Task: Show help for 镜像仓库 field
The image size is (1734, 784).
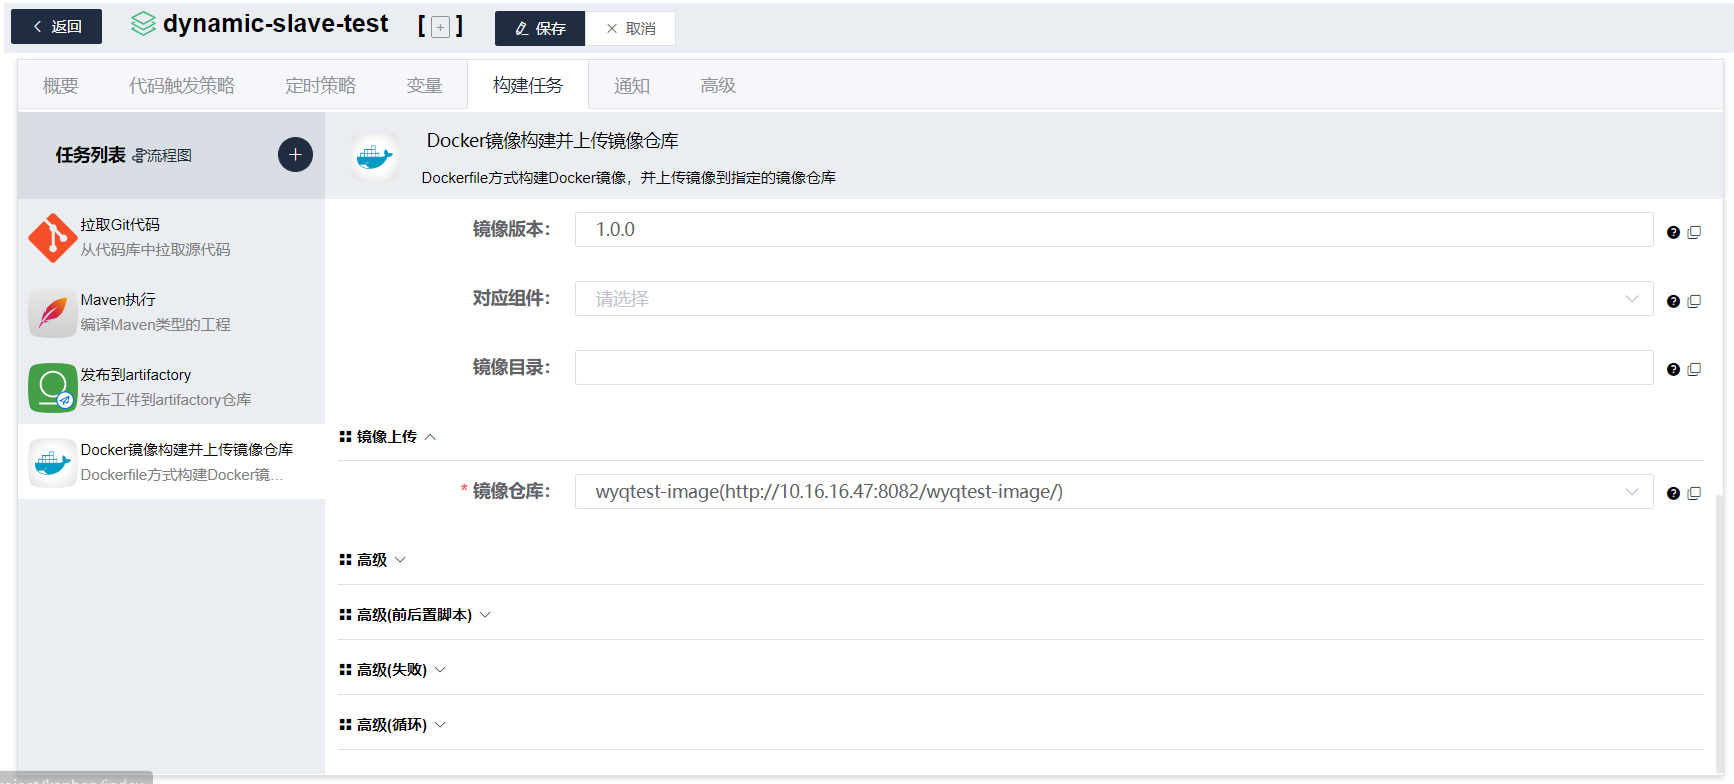Action: pyautogui.click(x=1673, y=493)
